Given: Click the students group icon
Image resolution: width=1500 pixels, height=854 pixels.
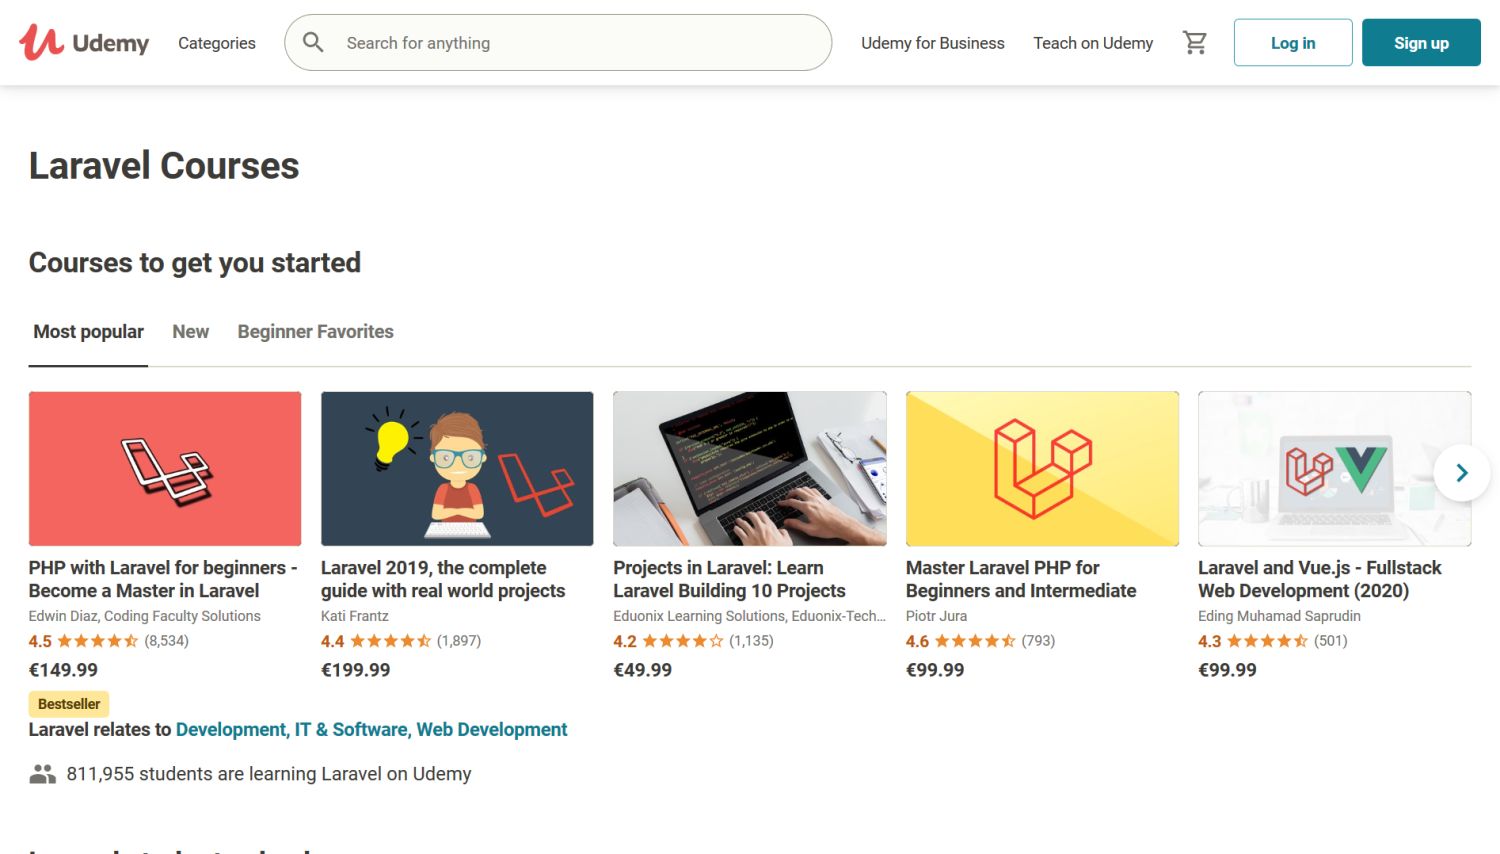Looking at the screenshot, I should tap(42, 774).
